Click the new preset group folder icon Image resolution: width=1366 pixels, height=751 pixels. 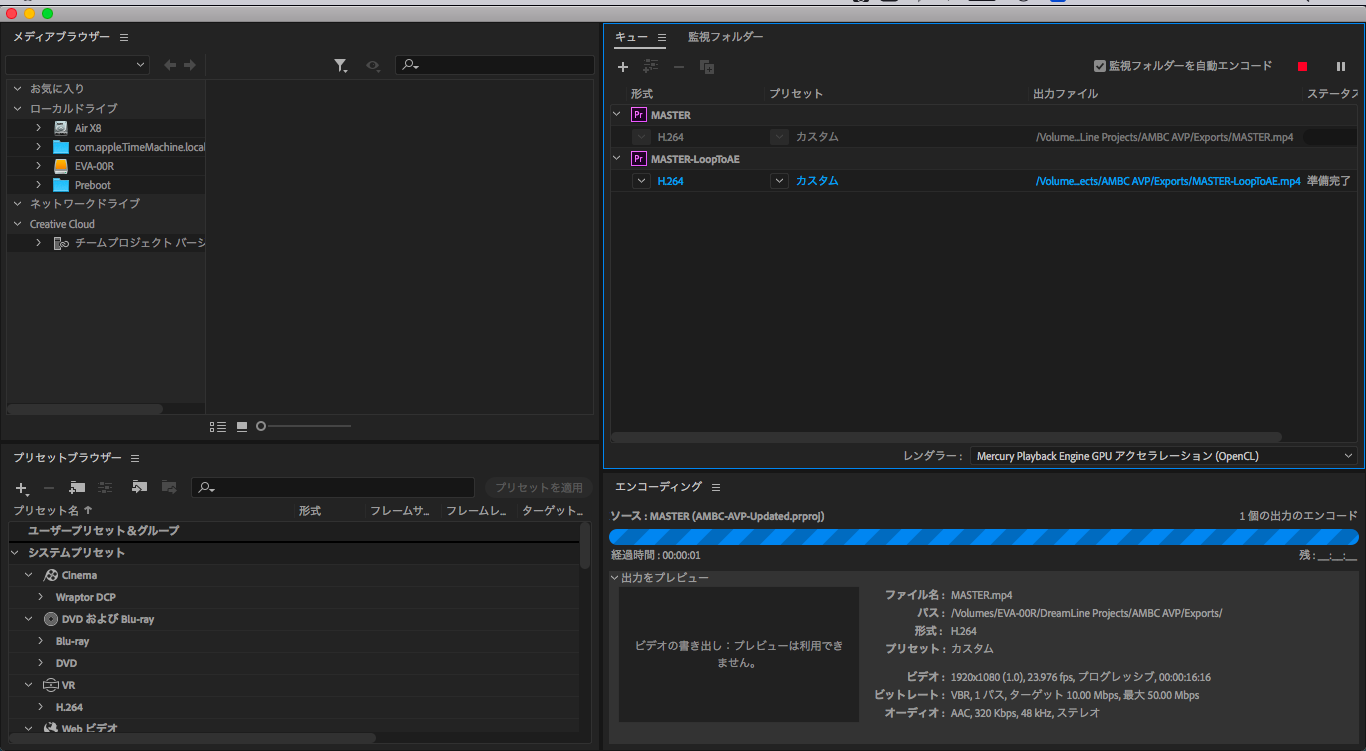click(x=77, y=488)
